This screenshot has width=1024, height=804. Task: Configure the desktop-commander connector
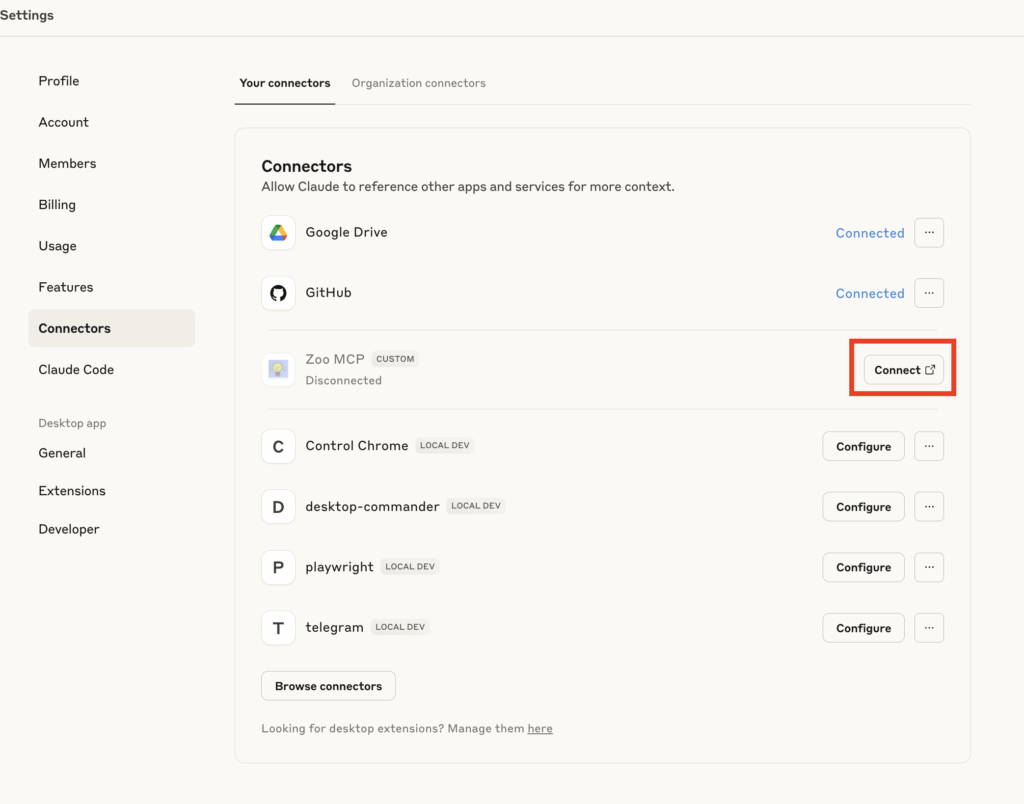click(x=863, y=507)
